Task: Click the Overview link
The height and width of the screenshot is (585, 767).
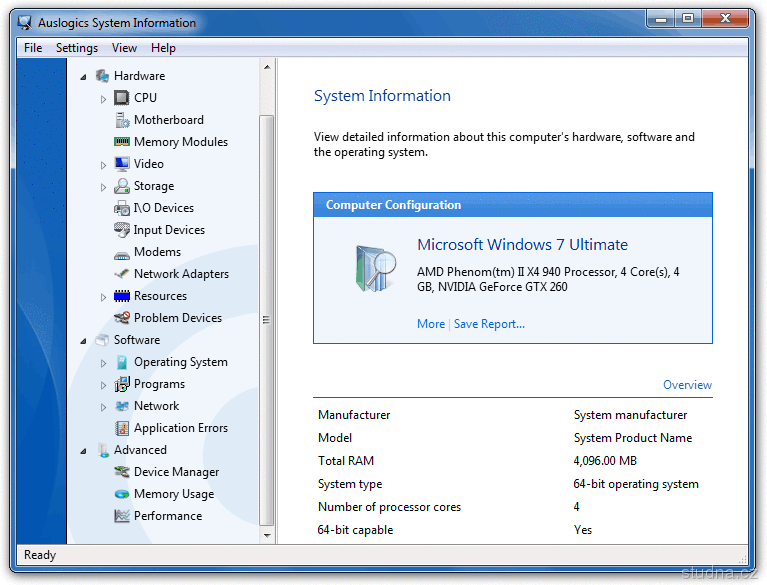Action: (x=687, y=385)
